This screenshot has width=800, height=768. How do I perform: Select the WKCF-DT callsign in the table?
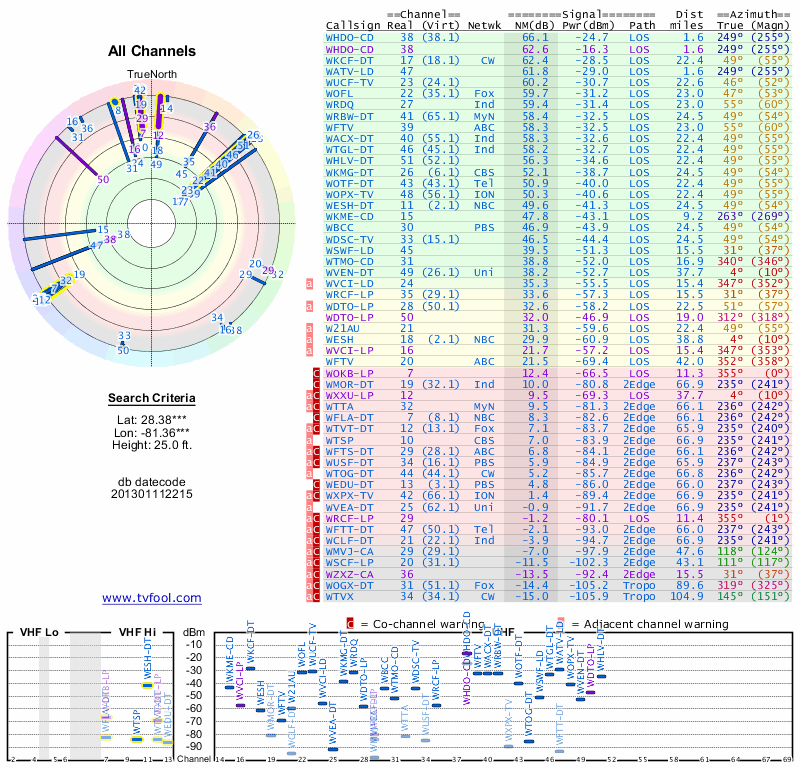tap(349, 61)
